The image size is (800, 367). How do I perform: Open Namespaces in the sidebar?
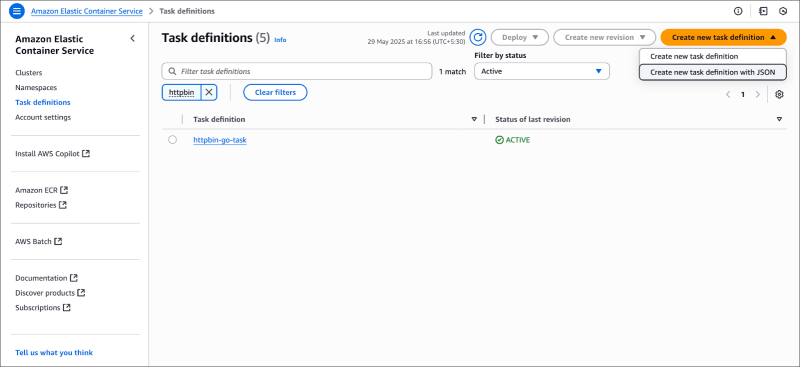[36, 88]
